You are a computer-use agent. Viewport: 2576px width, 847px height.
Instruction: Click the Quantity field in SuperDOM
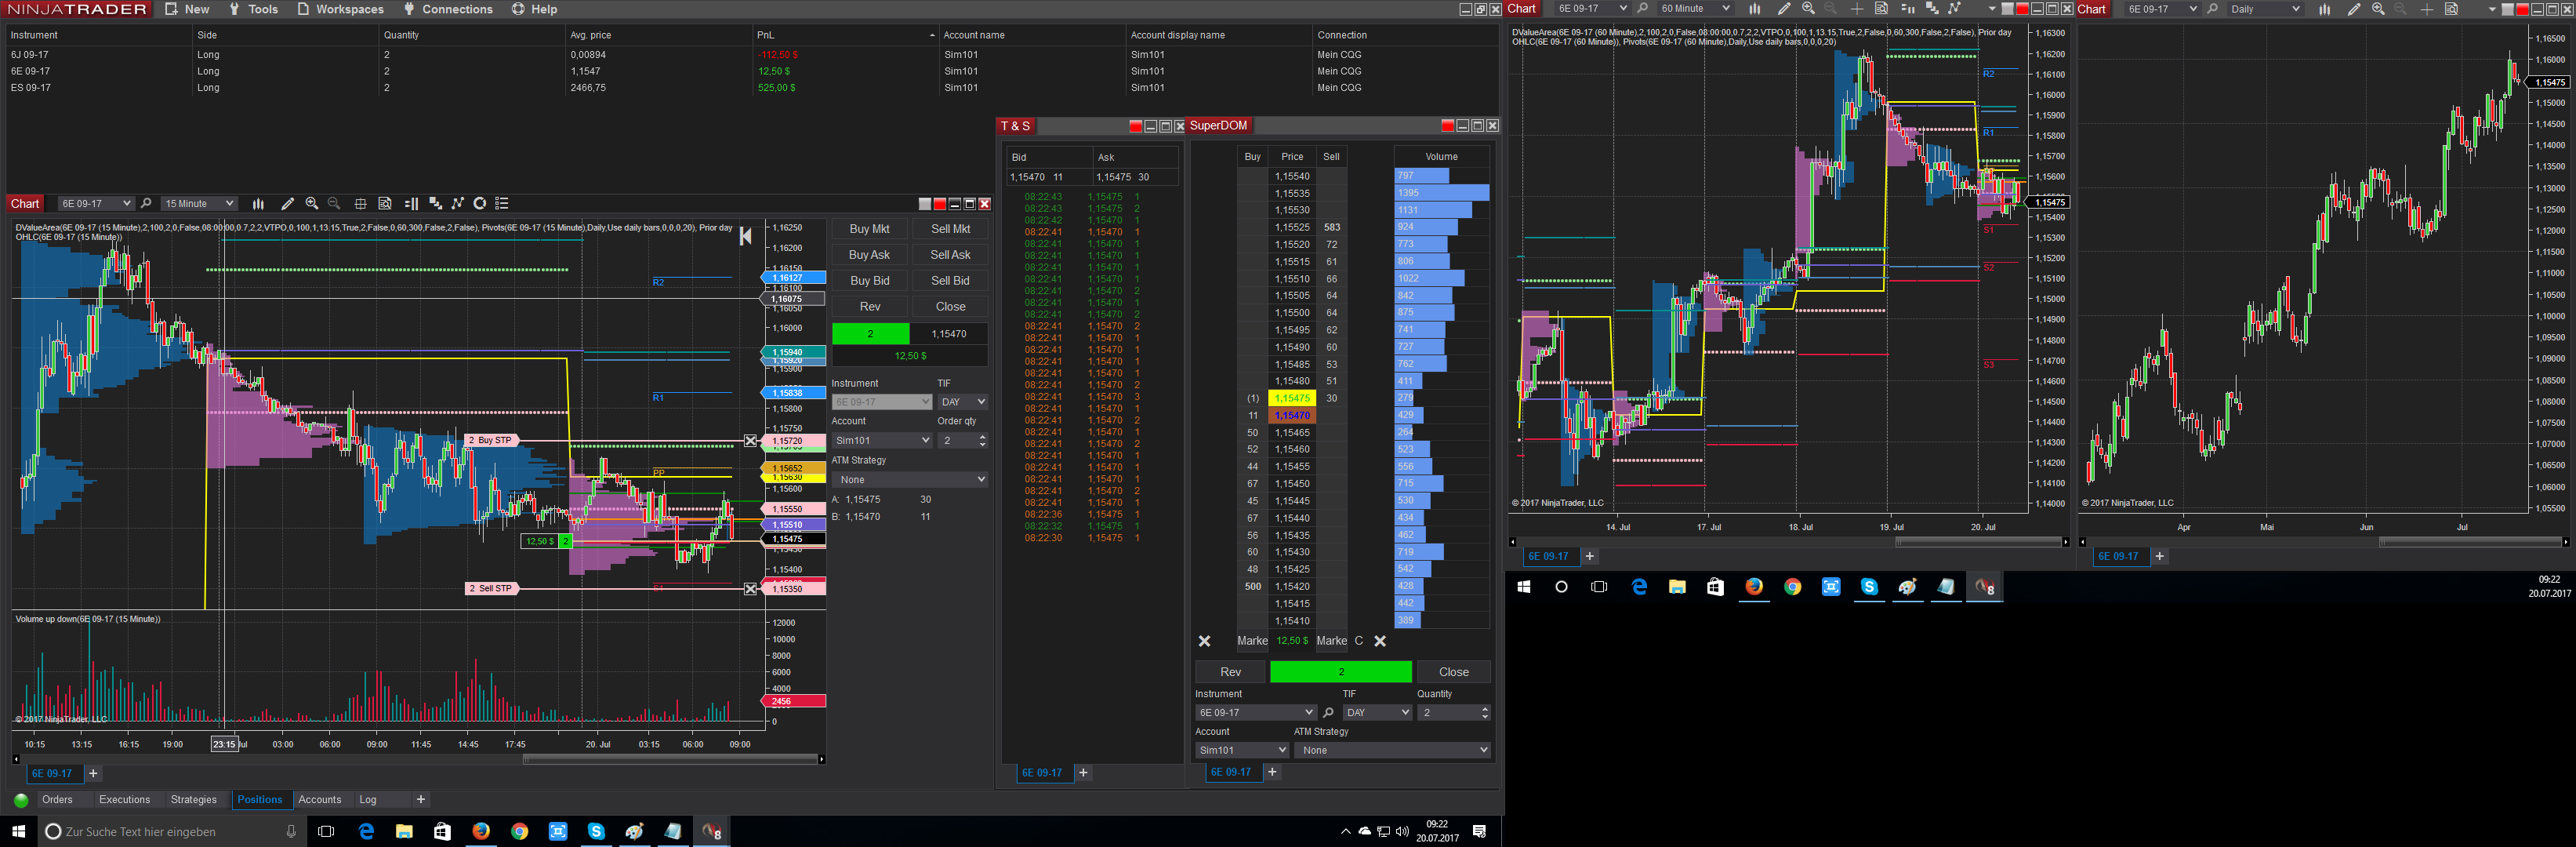pos(1454,713)
